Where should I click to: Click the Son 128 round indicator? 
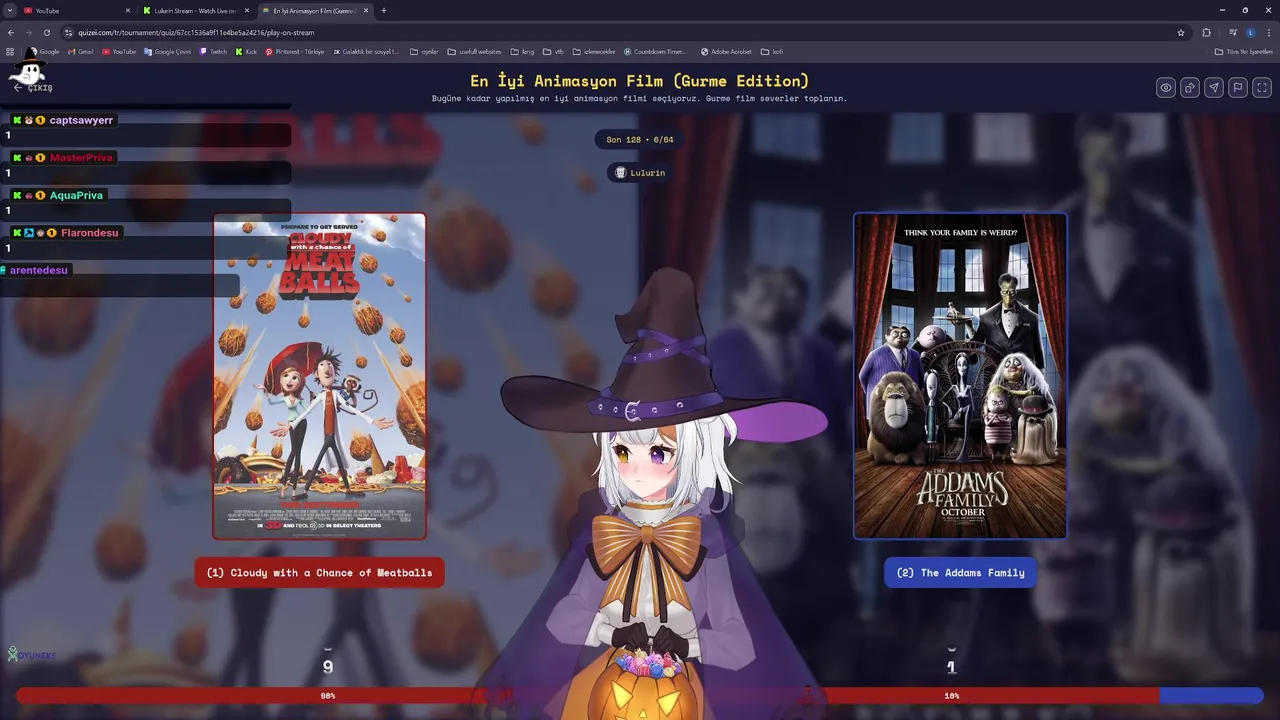coord(640,140)
